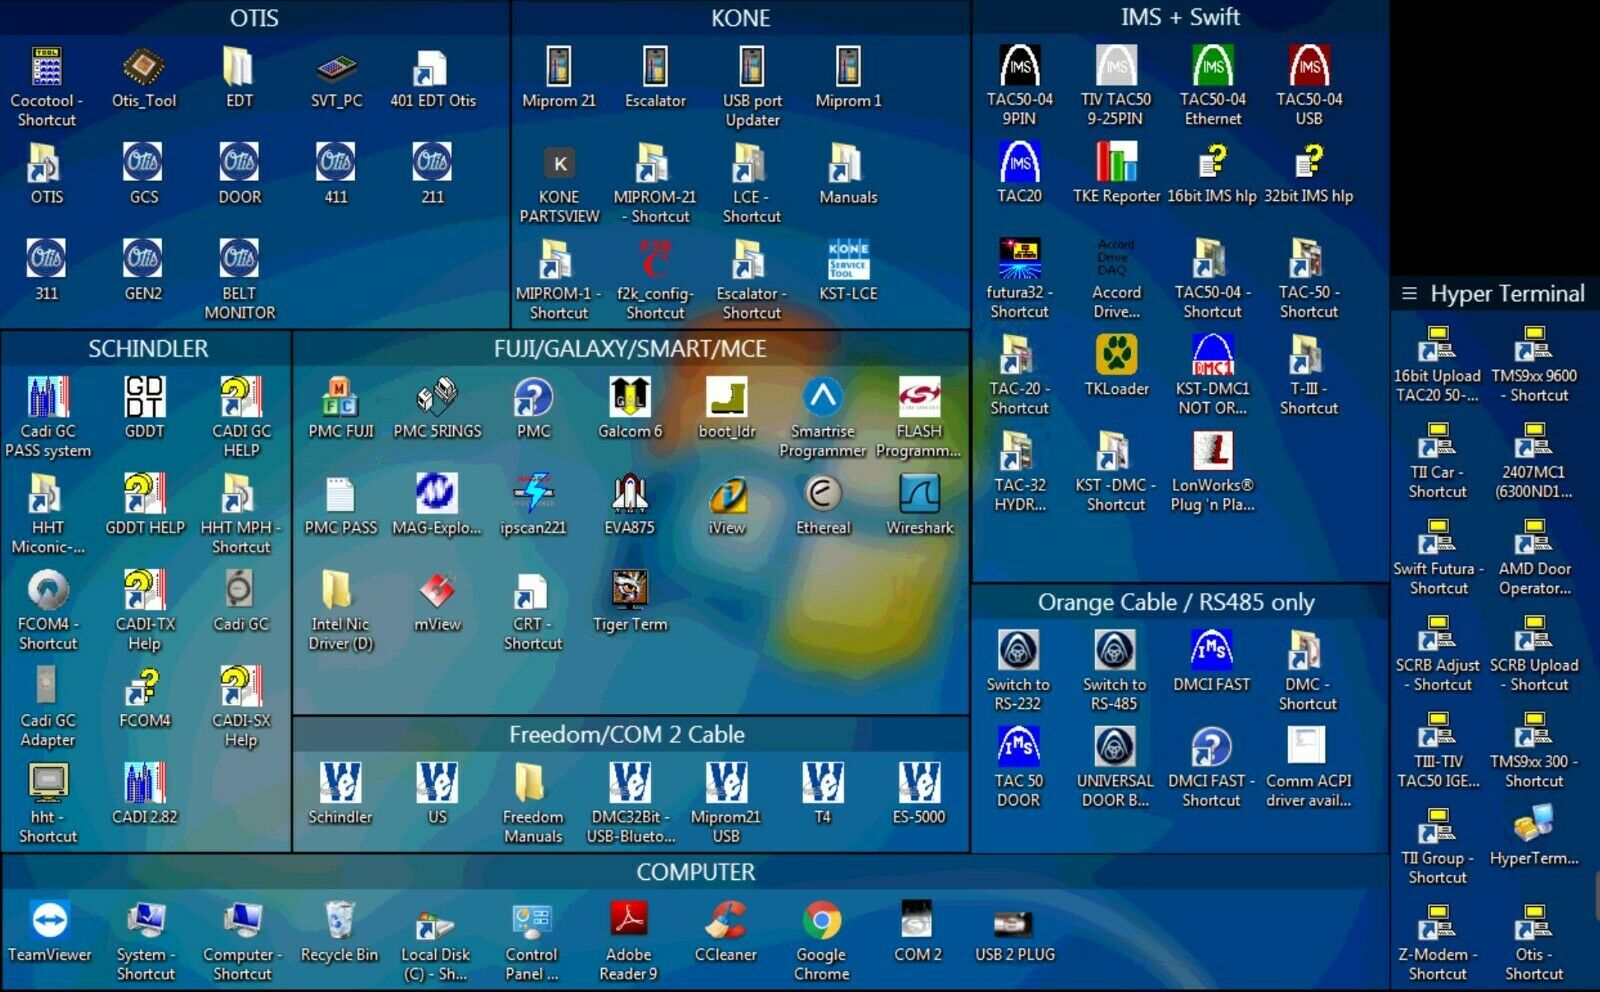Open CCleaner
The height and width of the screenshot is (992, 1600).
tap(725, 920)
